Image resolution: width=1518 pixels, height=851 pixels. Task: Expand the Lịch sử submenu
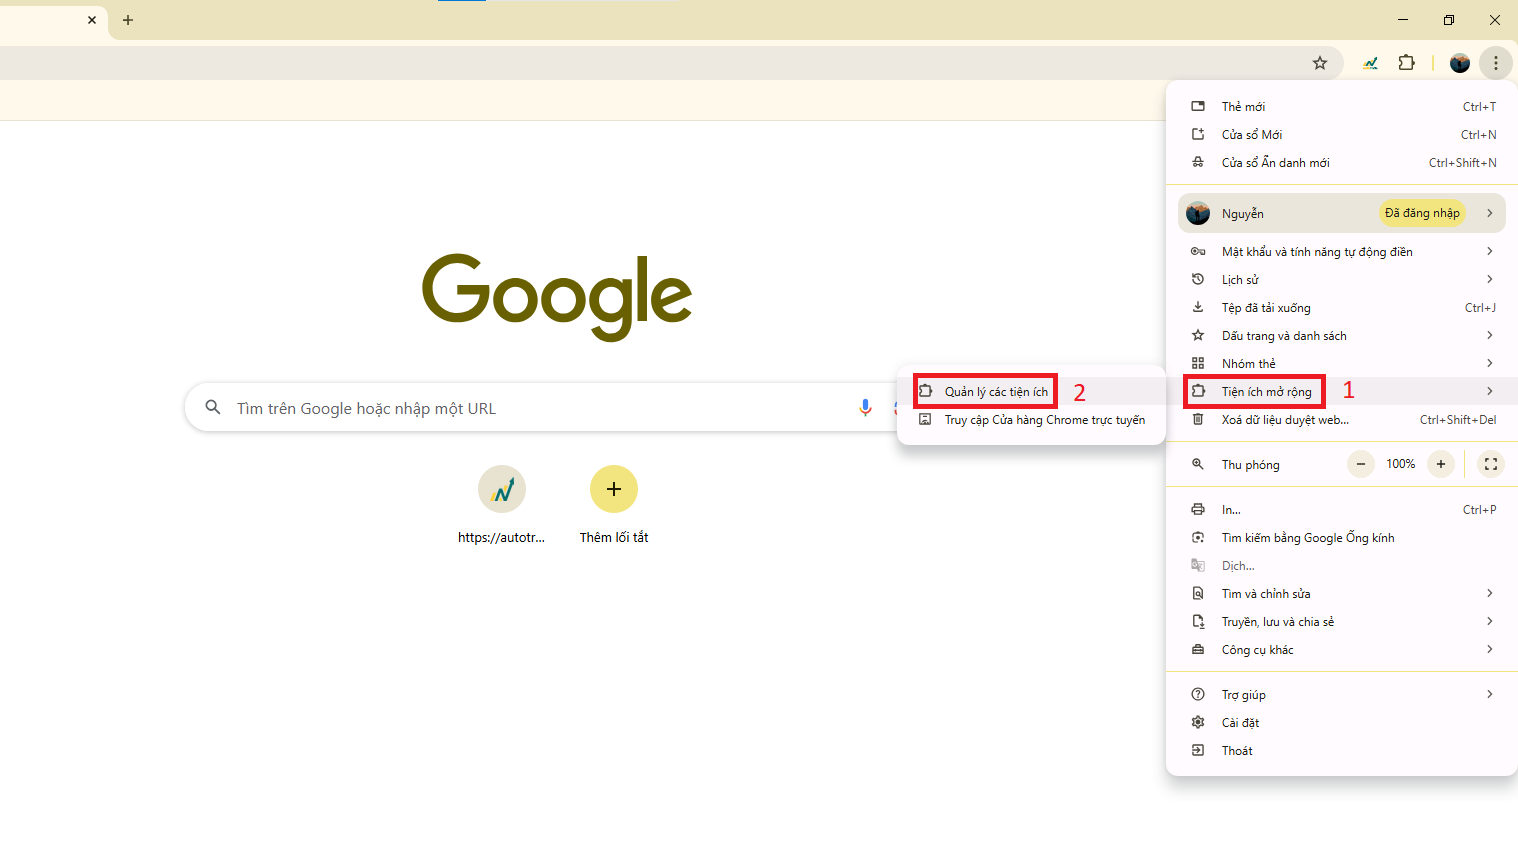click(1342, 280)
